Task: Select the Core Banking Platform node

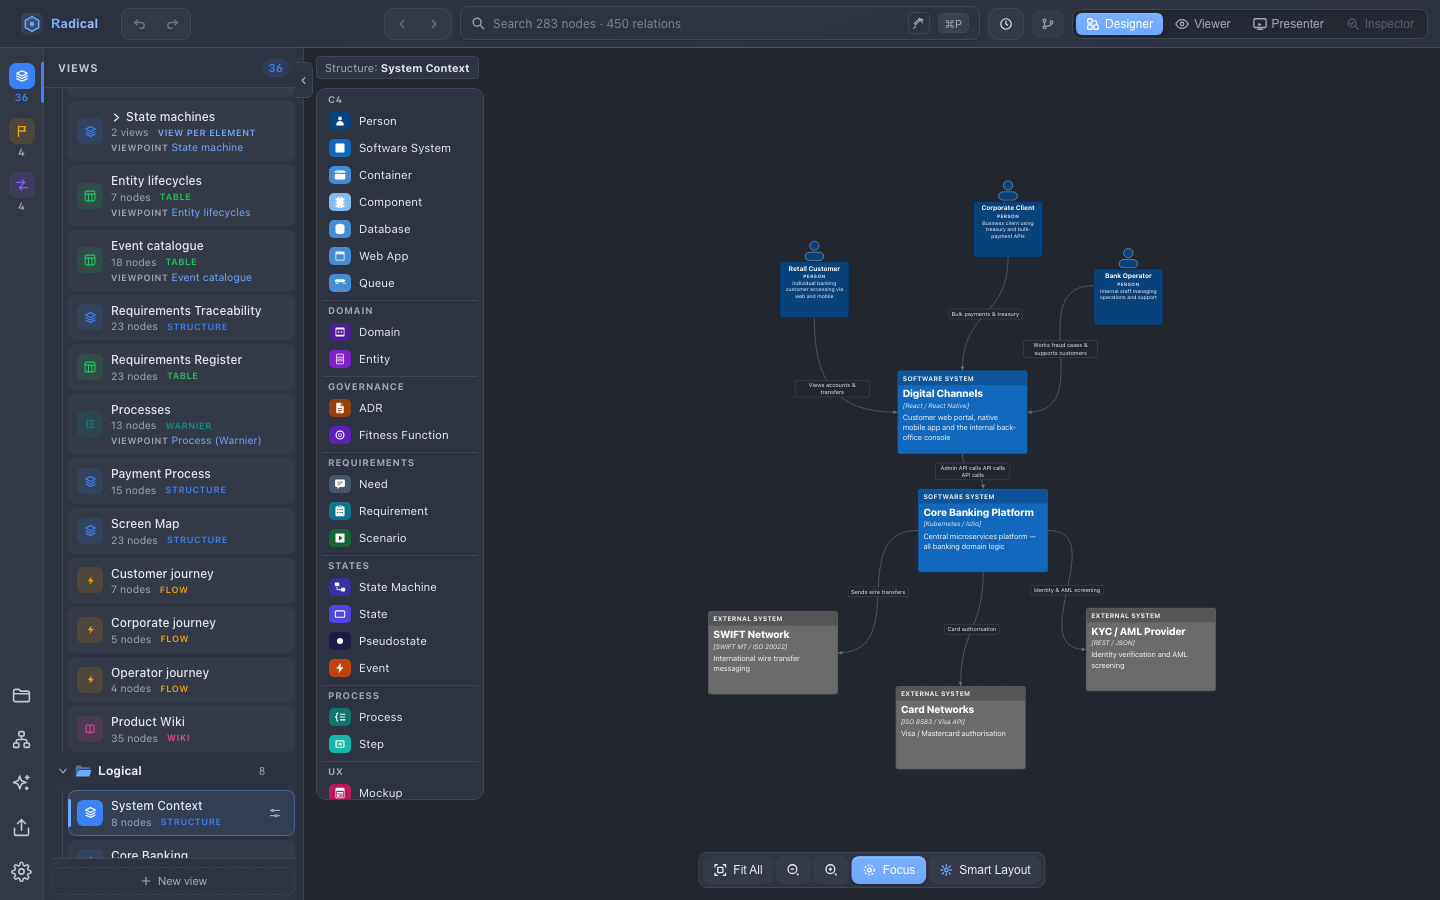Action: pos(983,530)
